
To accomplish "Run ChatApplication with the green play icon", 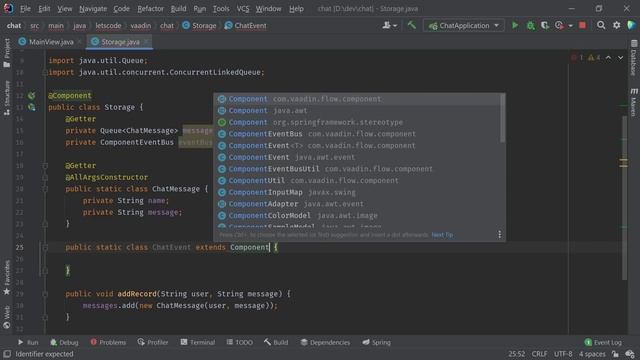I will [x=515, y=25].
